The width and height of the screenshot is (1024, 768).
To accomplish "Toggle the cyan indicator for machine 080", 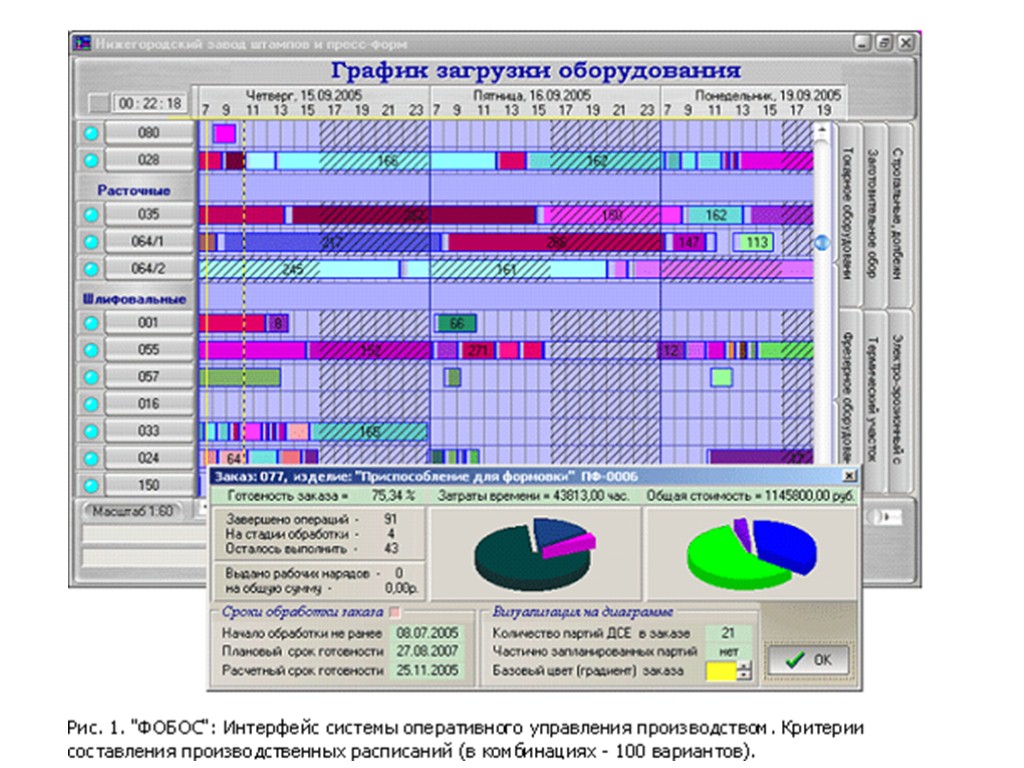I will [x=91, y=133].
